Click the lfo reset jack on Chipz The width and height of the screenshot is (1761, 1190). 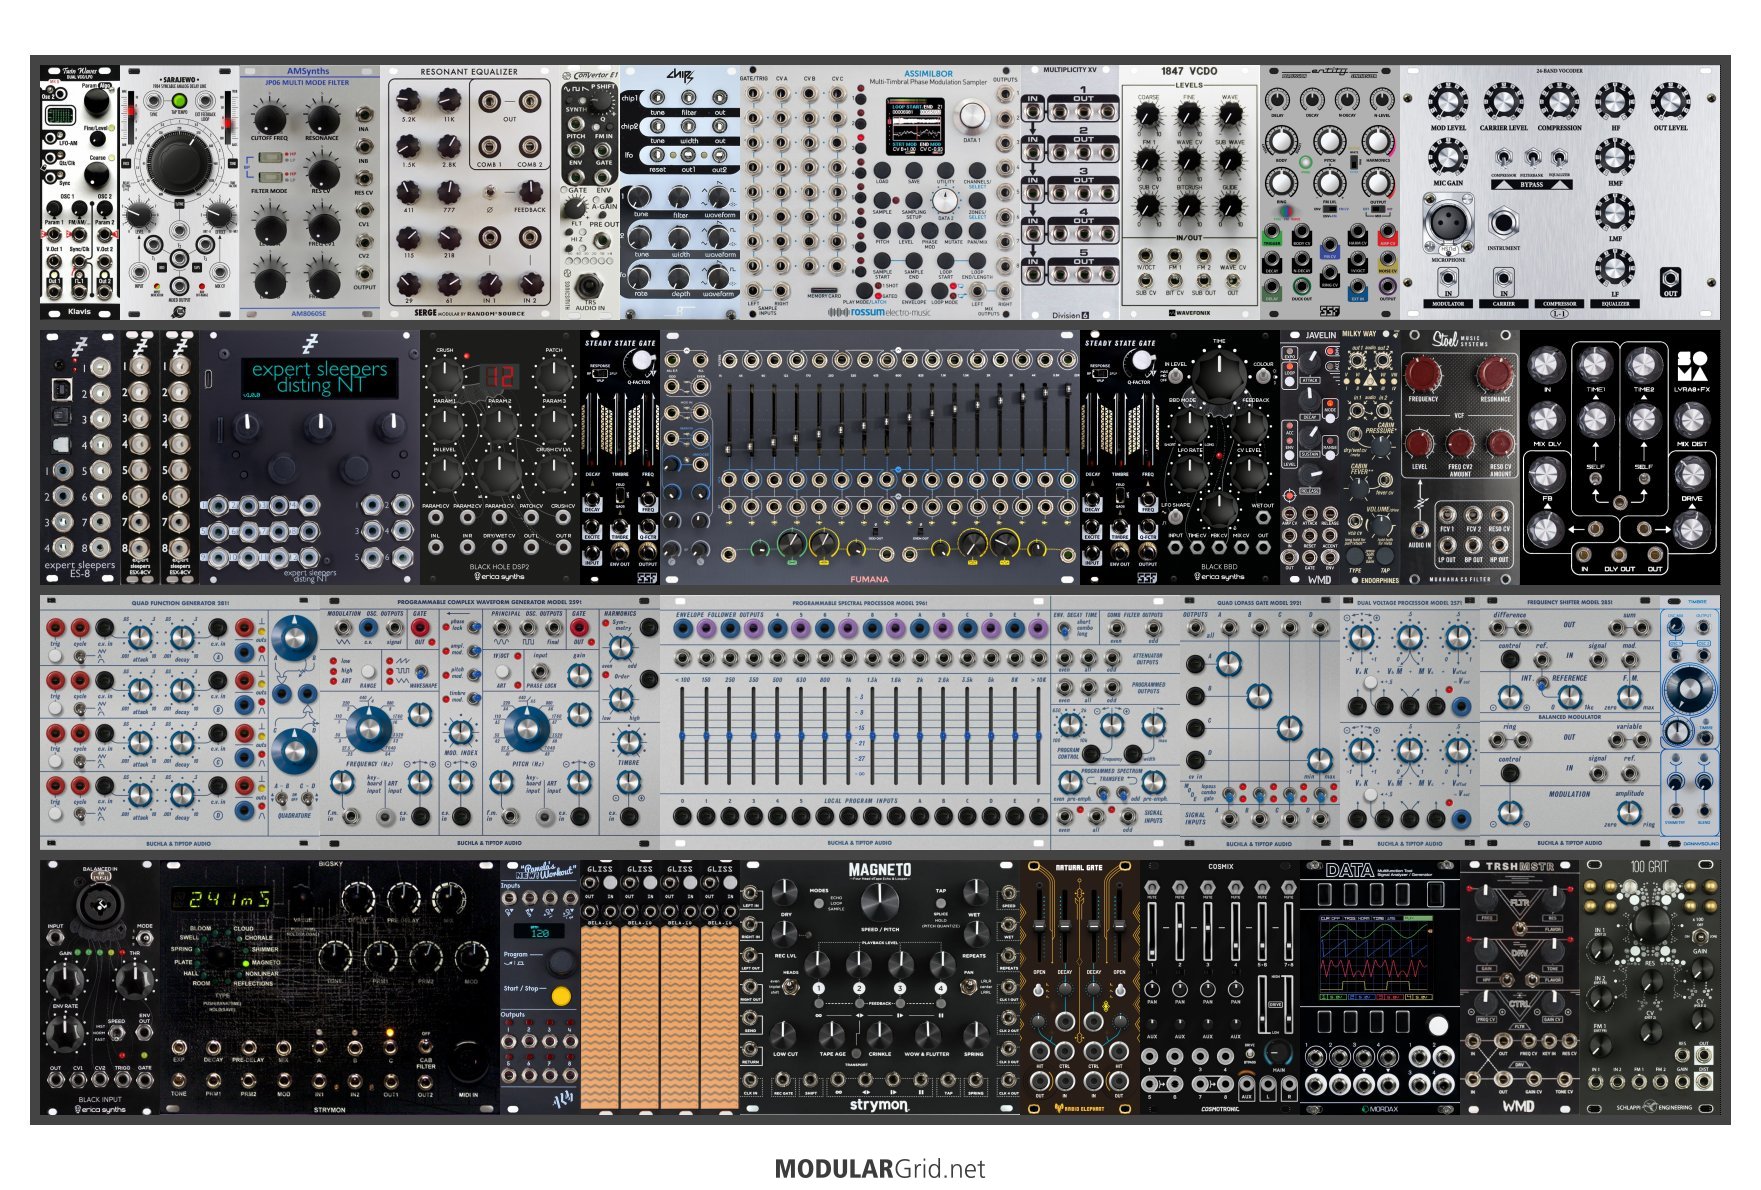(657, 157)
